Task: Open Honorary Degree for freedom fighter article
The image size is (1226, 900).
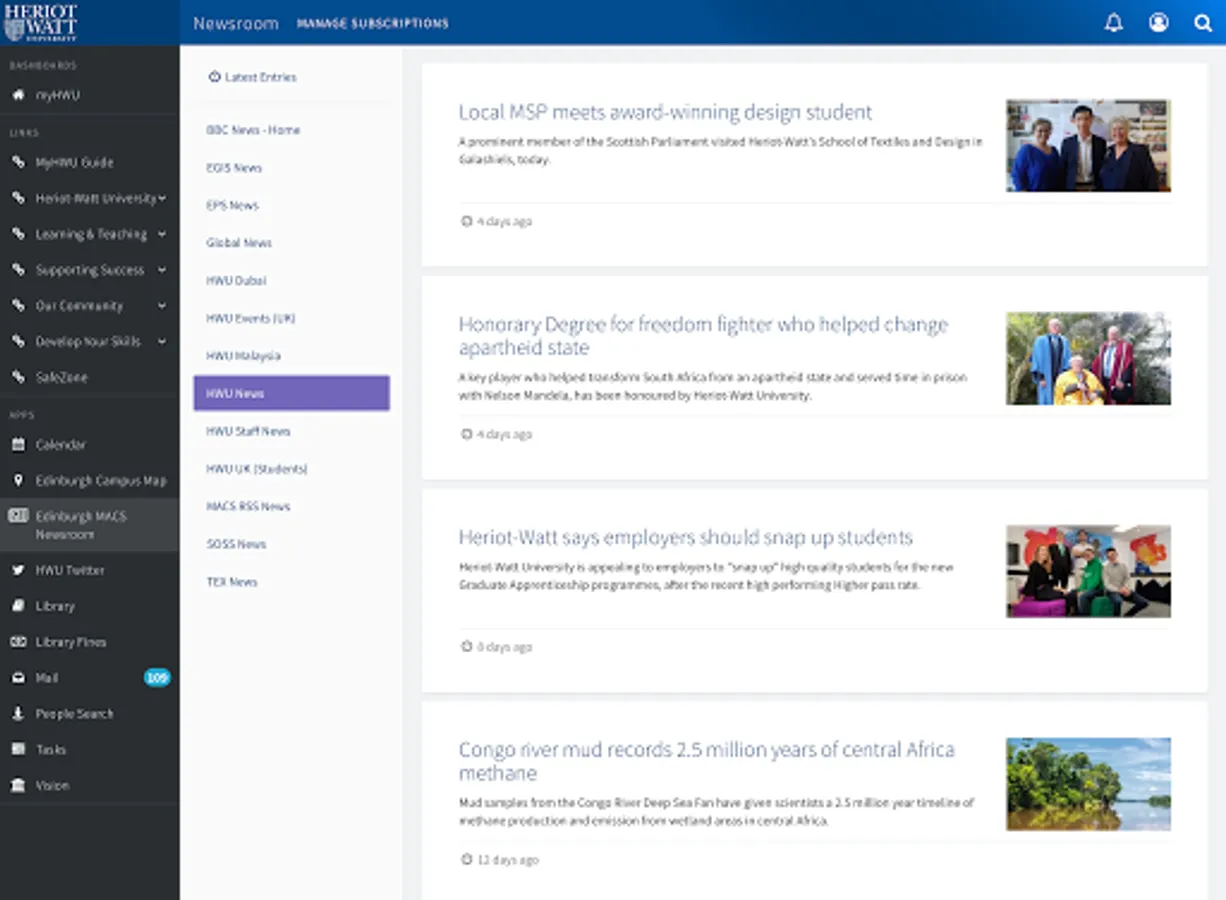Action: tap(703, 336)
